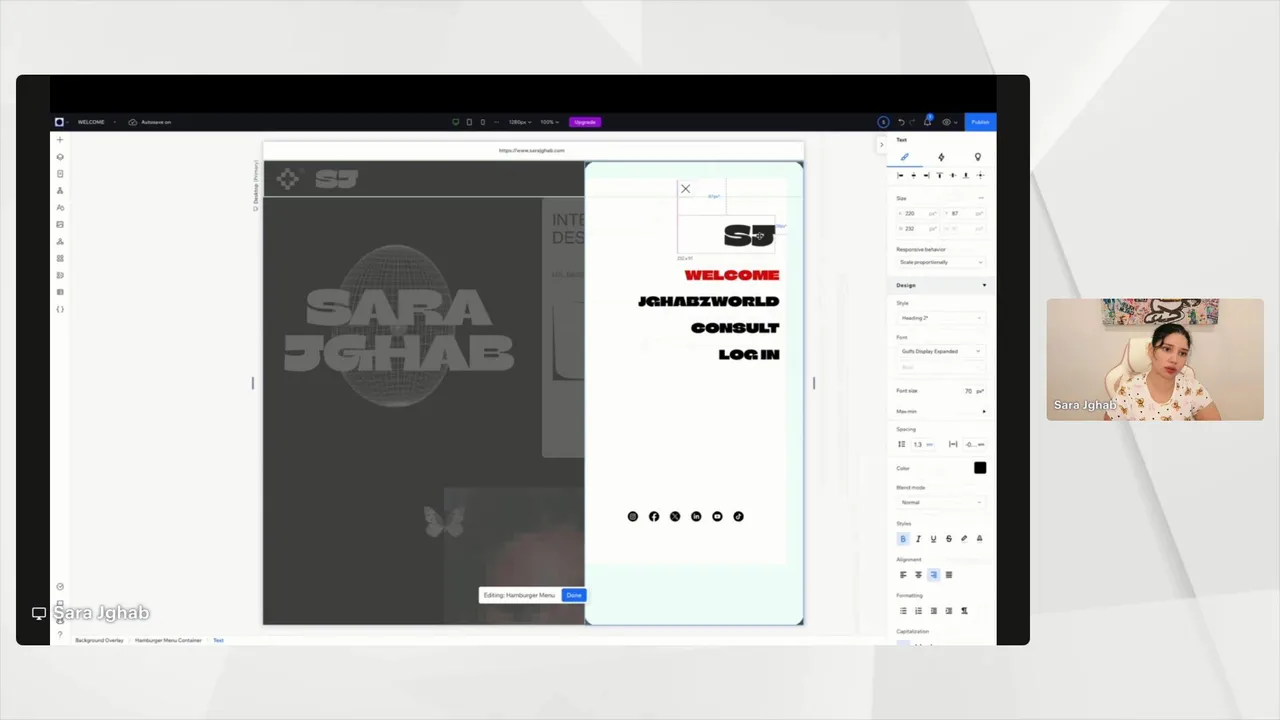This screenshot has height=720, width=1280.
Task: Click the CONSULT menu link
Action: click(x=735, y=328)
